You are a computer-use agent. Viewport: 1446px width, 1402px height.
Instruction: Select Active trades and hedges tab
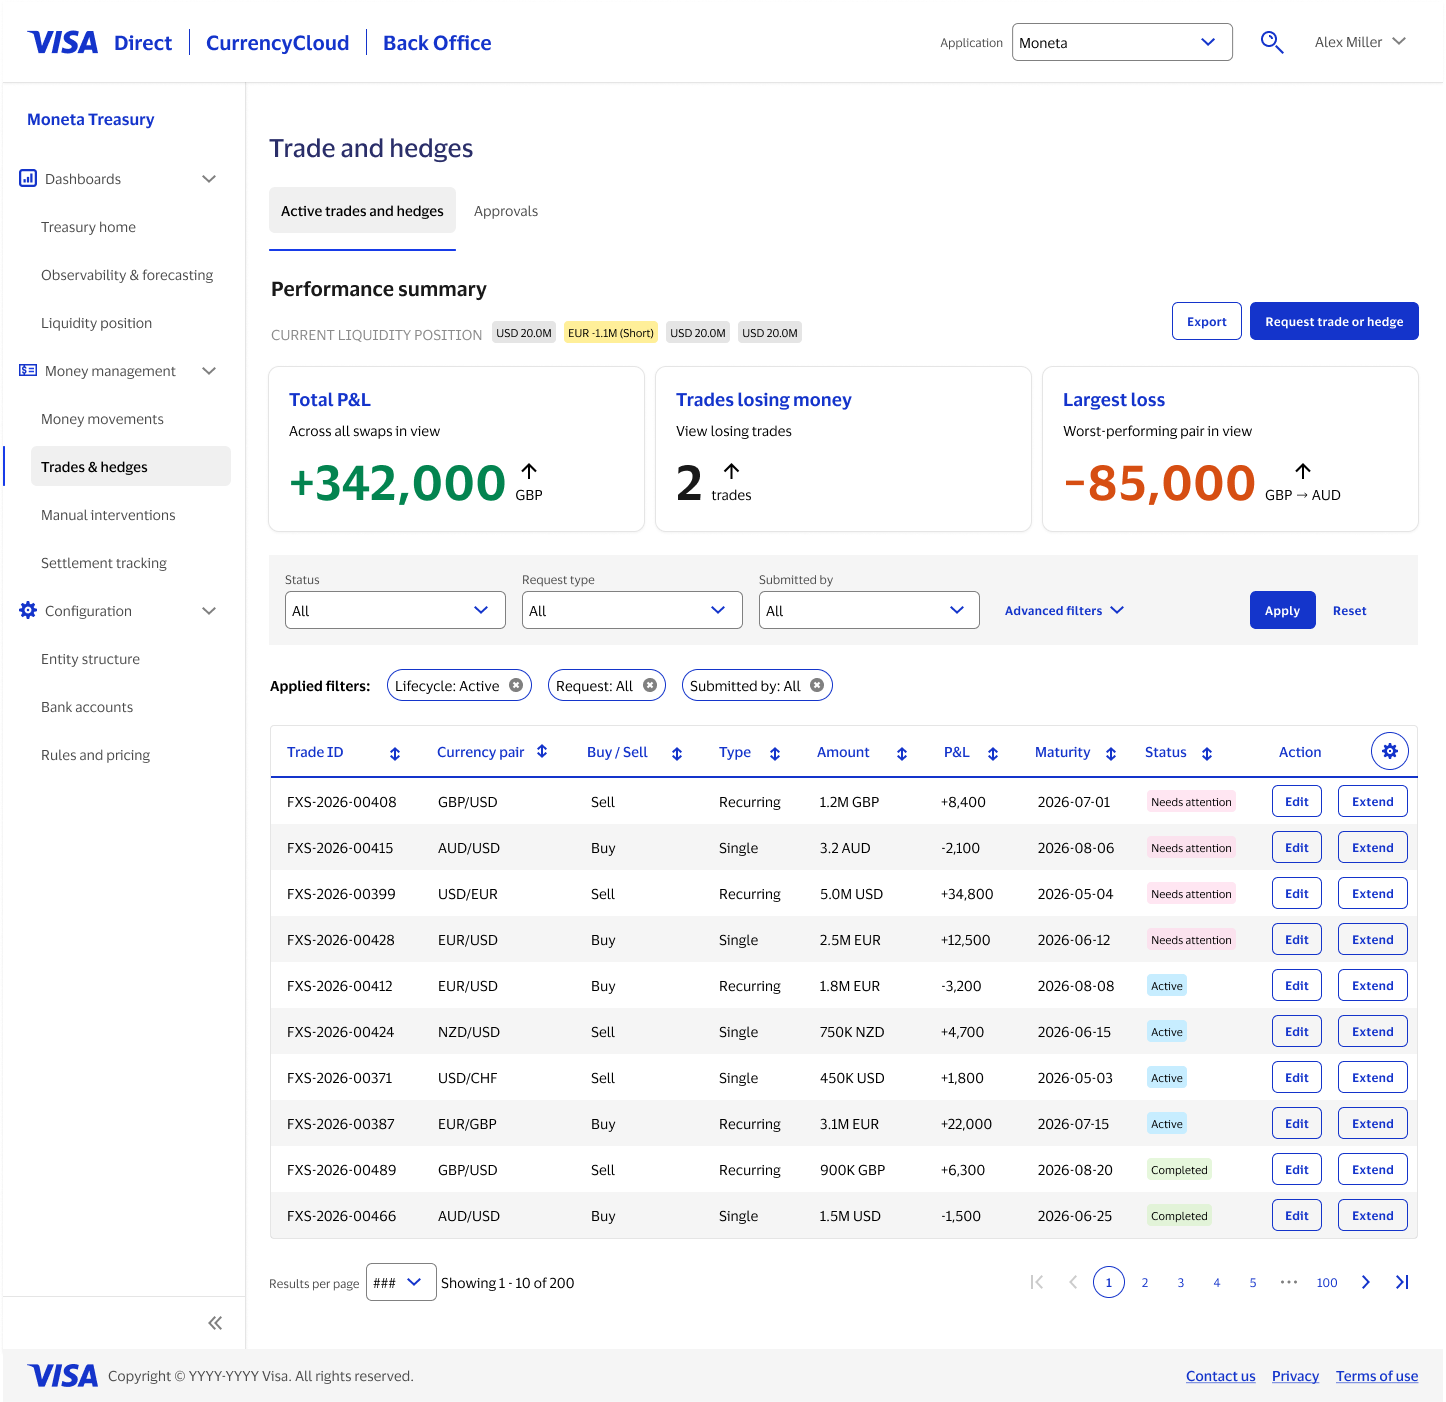pos(362,211)
